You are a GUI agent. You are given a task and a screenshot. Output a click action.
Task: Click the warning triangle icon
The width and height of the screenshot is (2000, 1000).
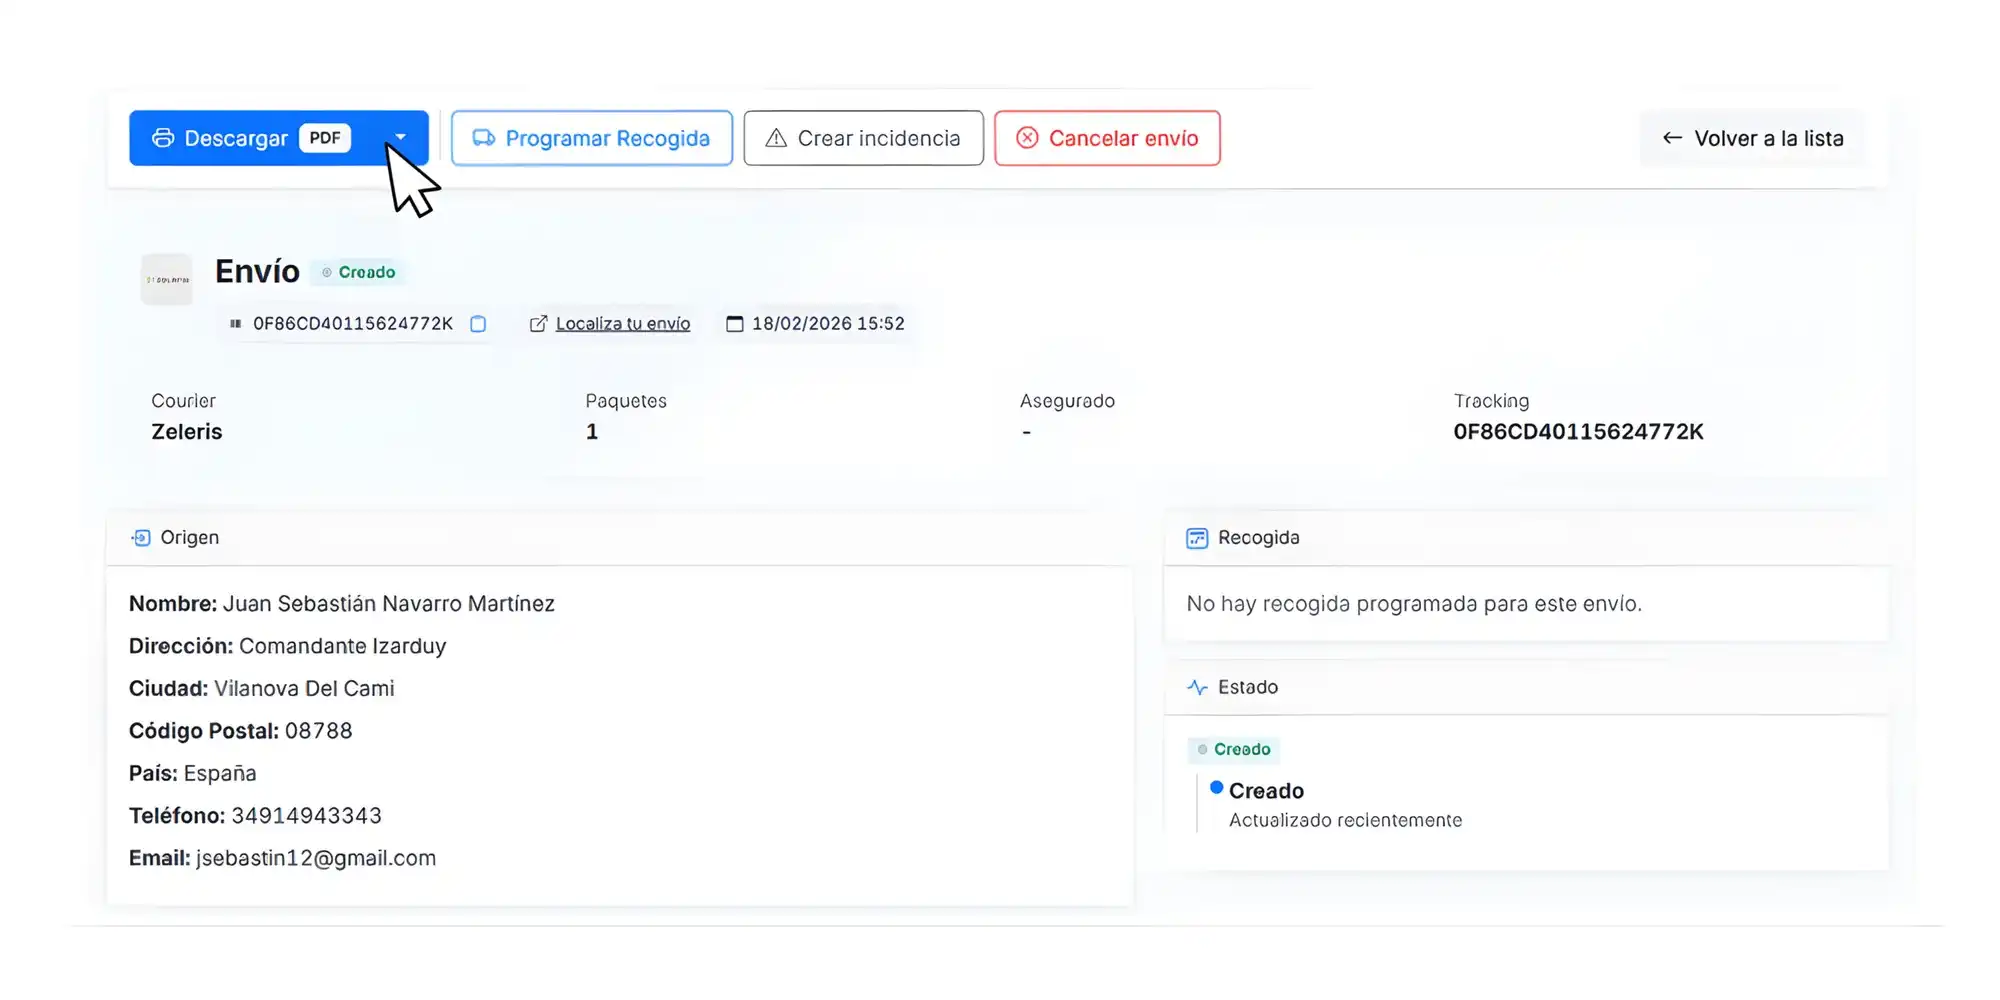[x=776, y=138]
